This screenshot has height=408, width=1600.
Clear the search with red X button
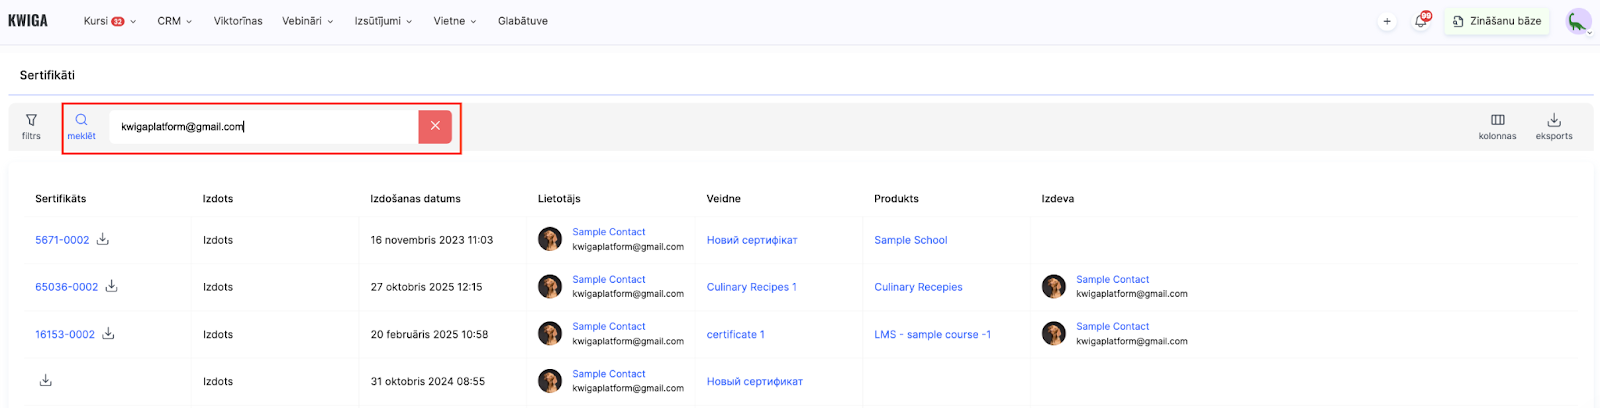point(435,126)
